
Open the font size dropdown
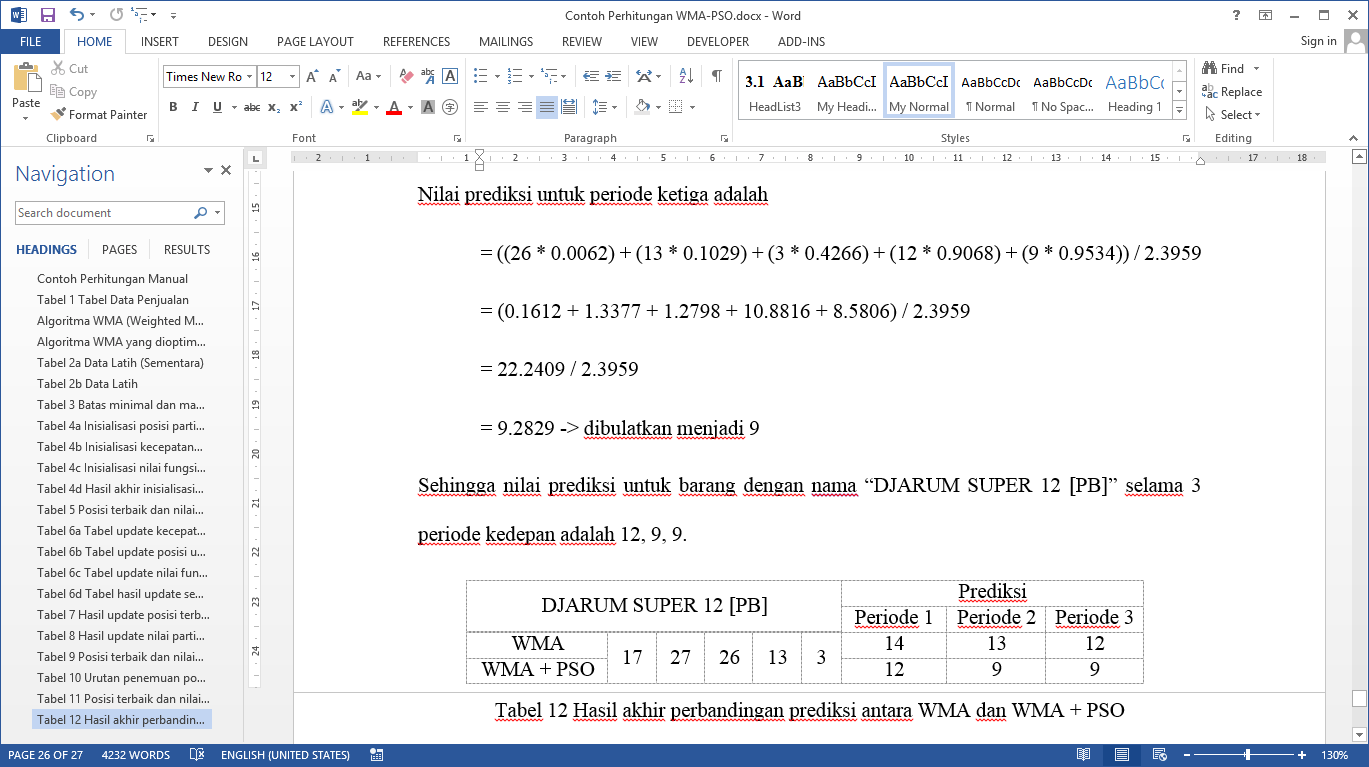pos(292,77)
